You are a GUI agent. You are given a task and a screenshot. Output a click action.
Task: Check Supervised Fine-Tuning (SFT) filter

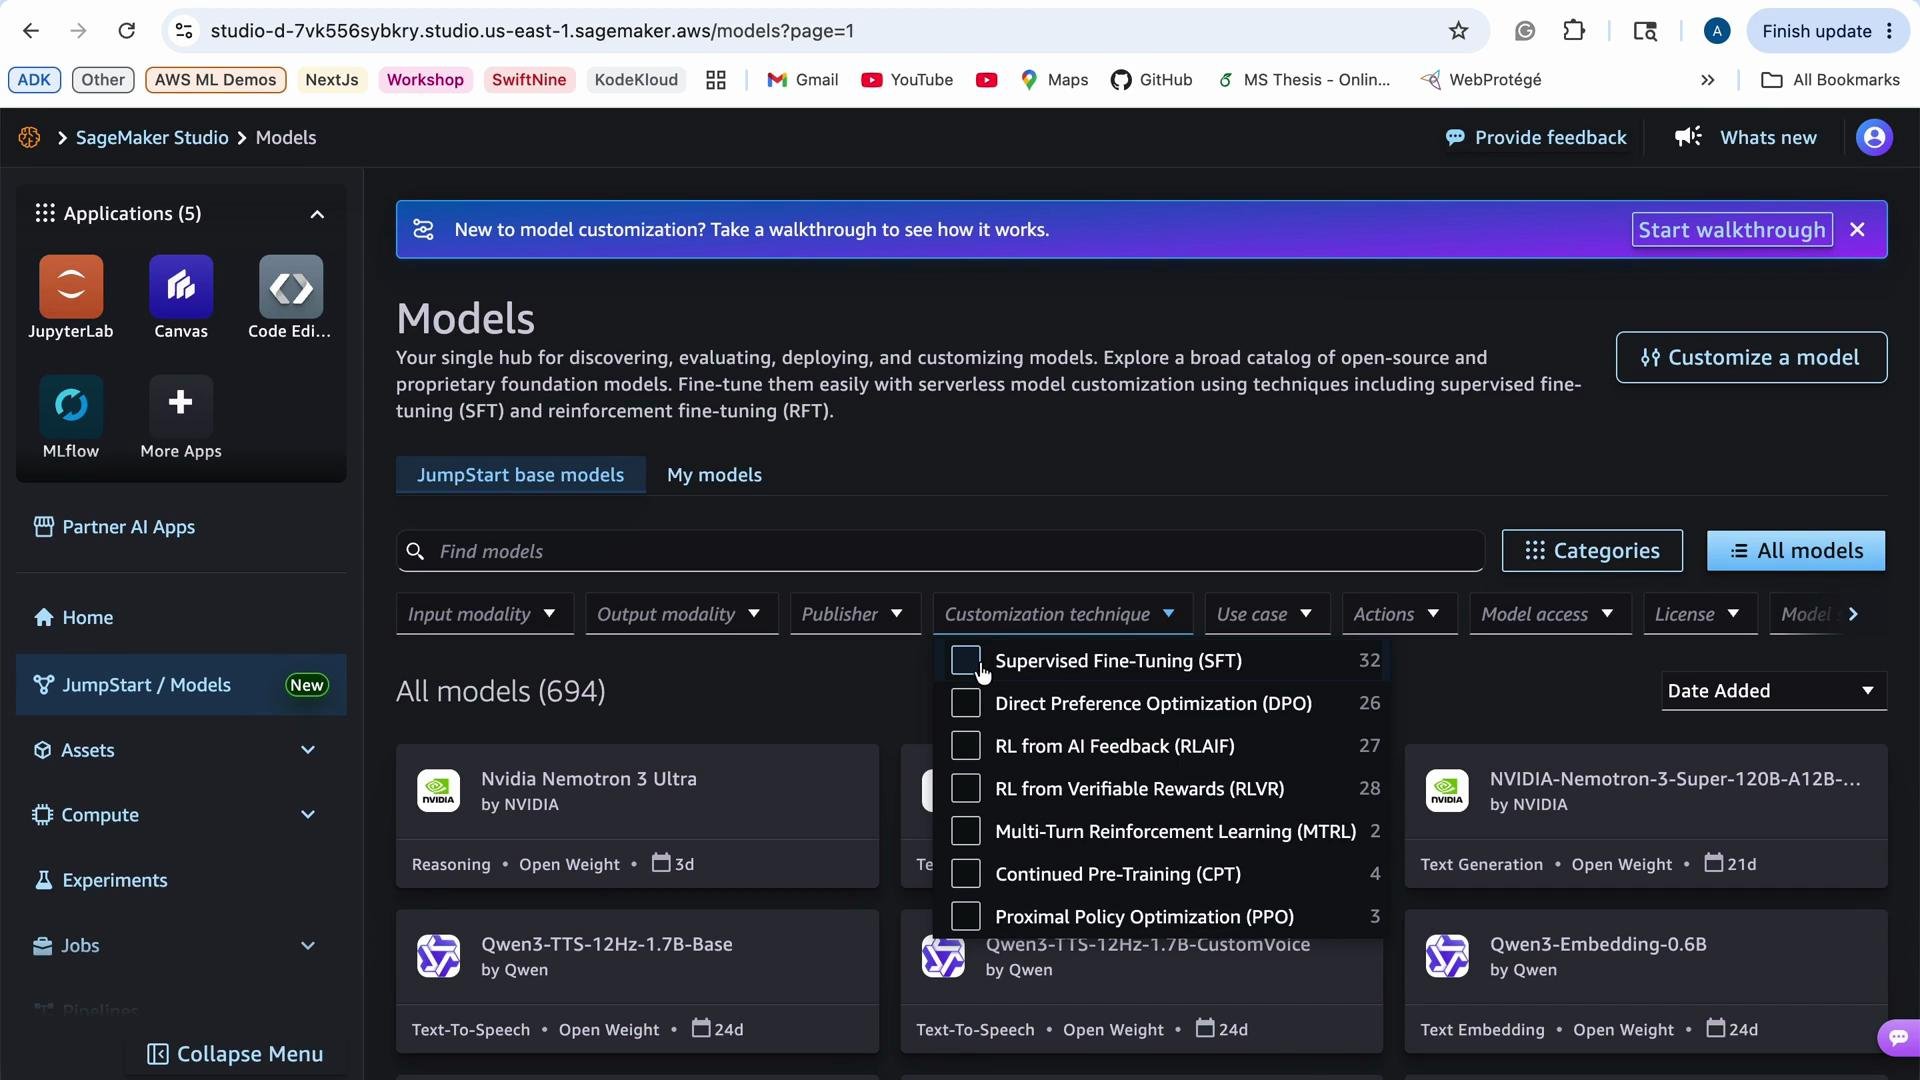click(x=965, y=661)
